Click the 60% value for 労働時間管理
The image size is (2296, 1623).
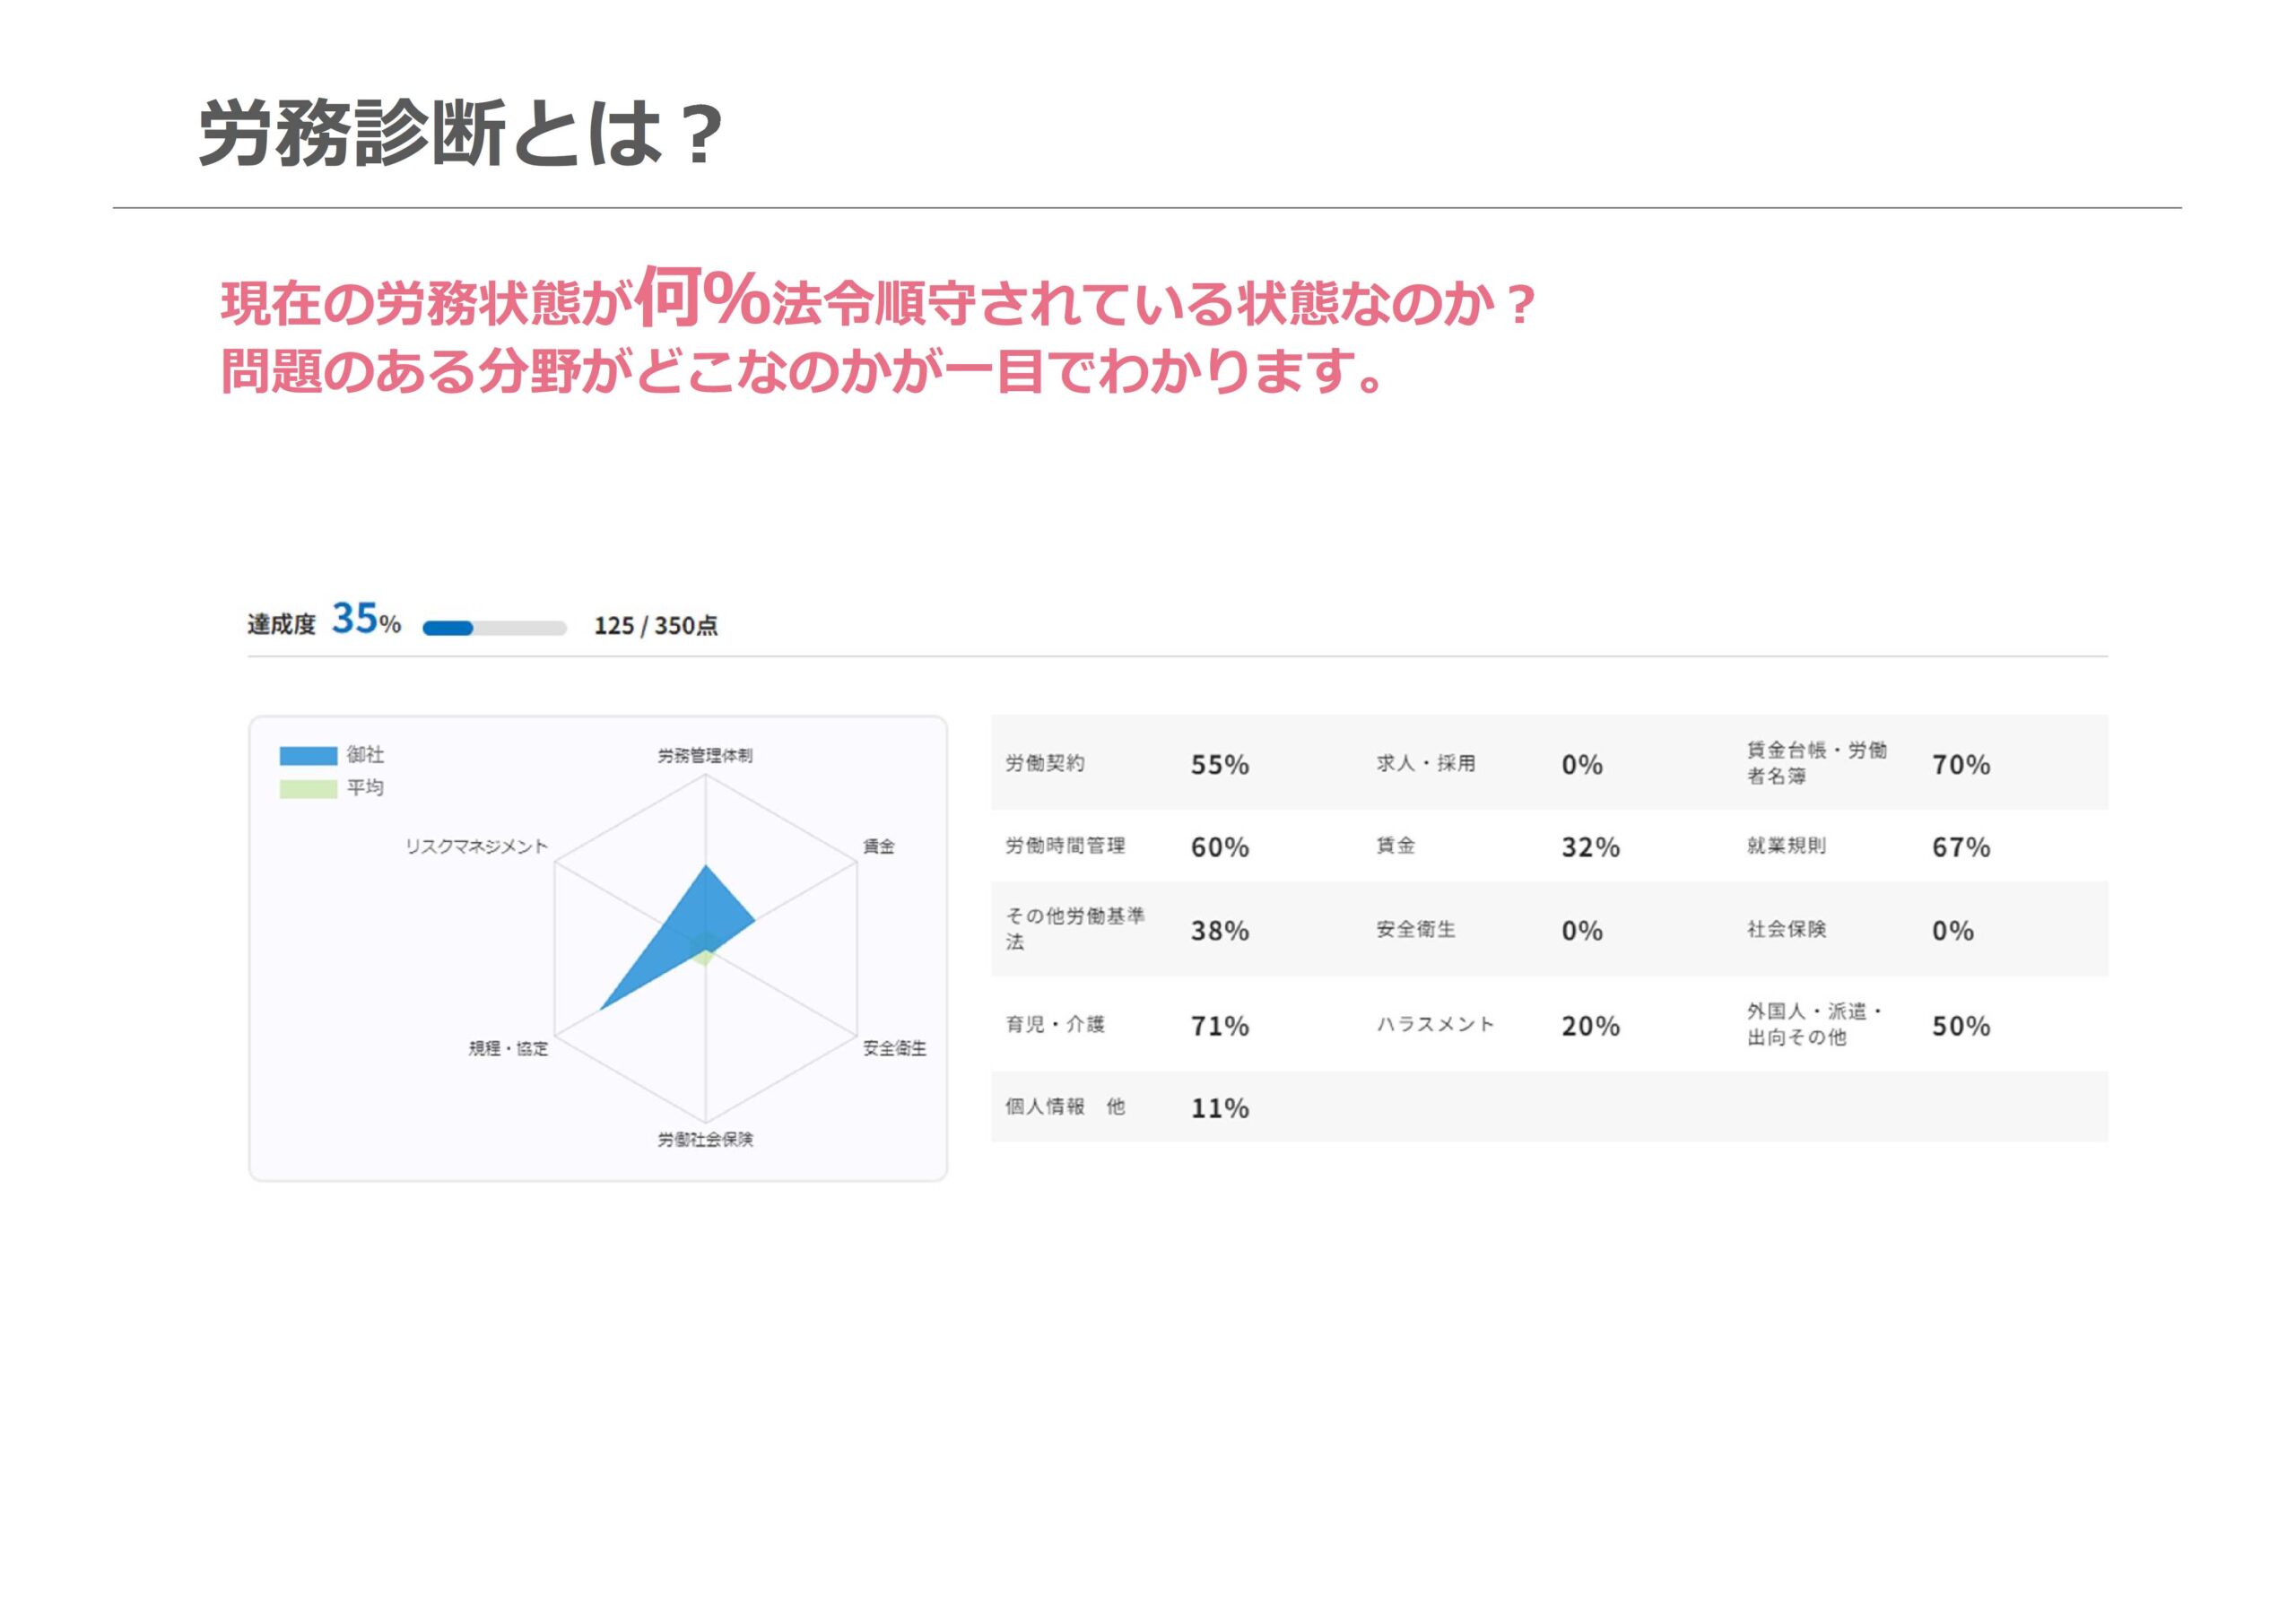(x=1219, y=848)
